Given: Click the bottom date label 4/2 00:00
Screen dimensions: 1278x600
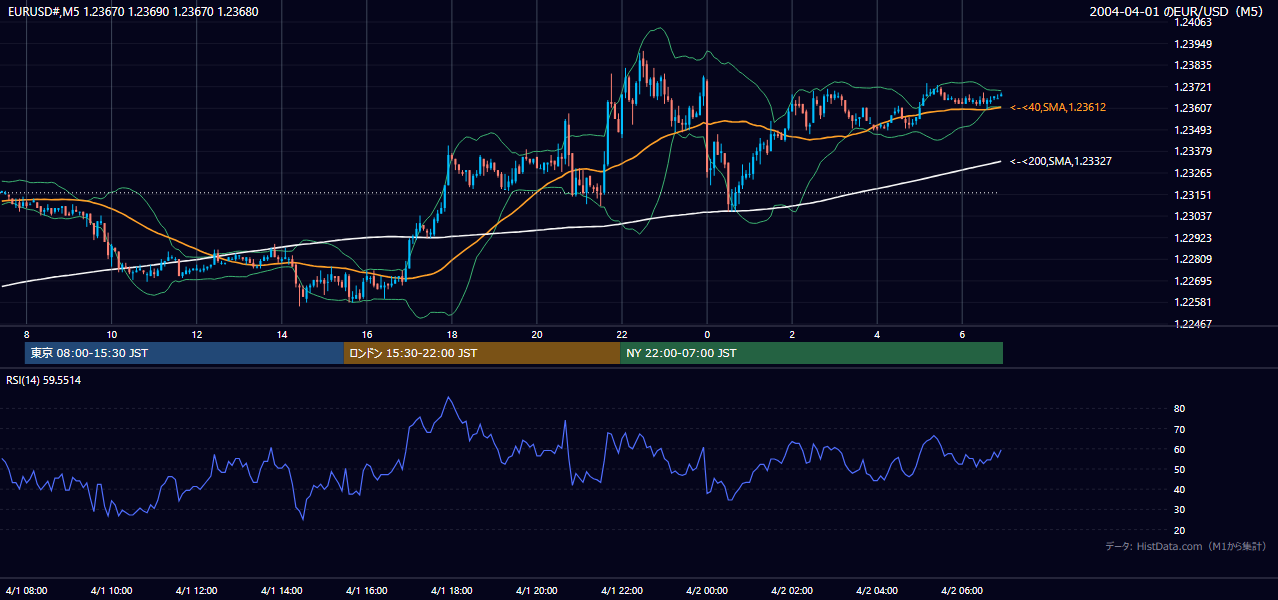Looking at the screenshot, I should (707, 590).
